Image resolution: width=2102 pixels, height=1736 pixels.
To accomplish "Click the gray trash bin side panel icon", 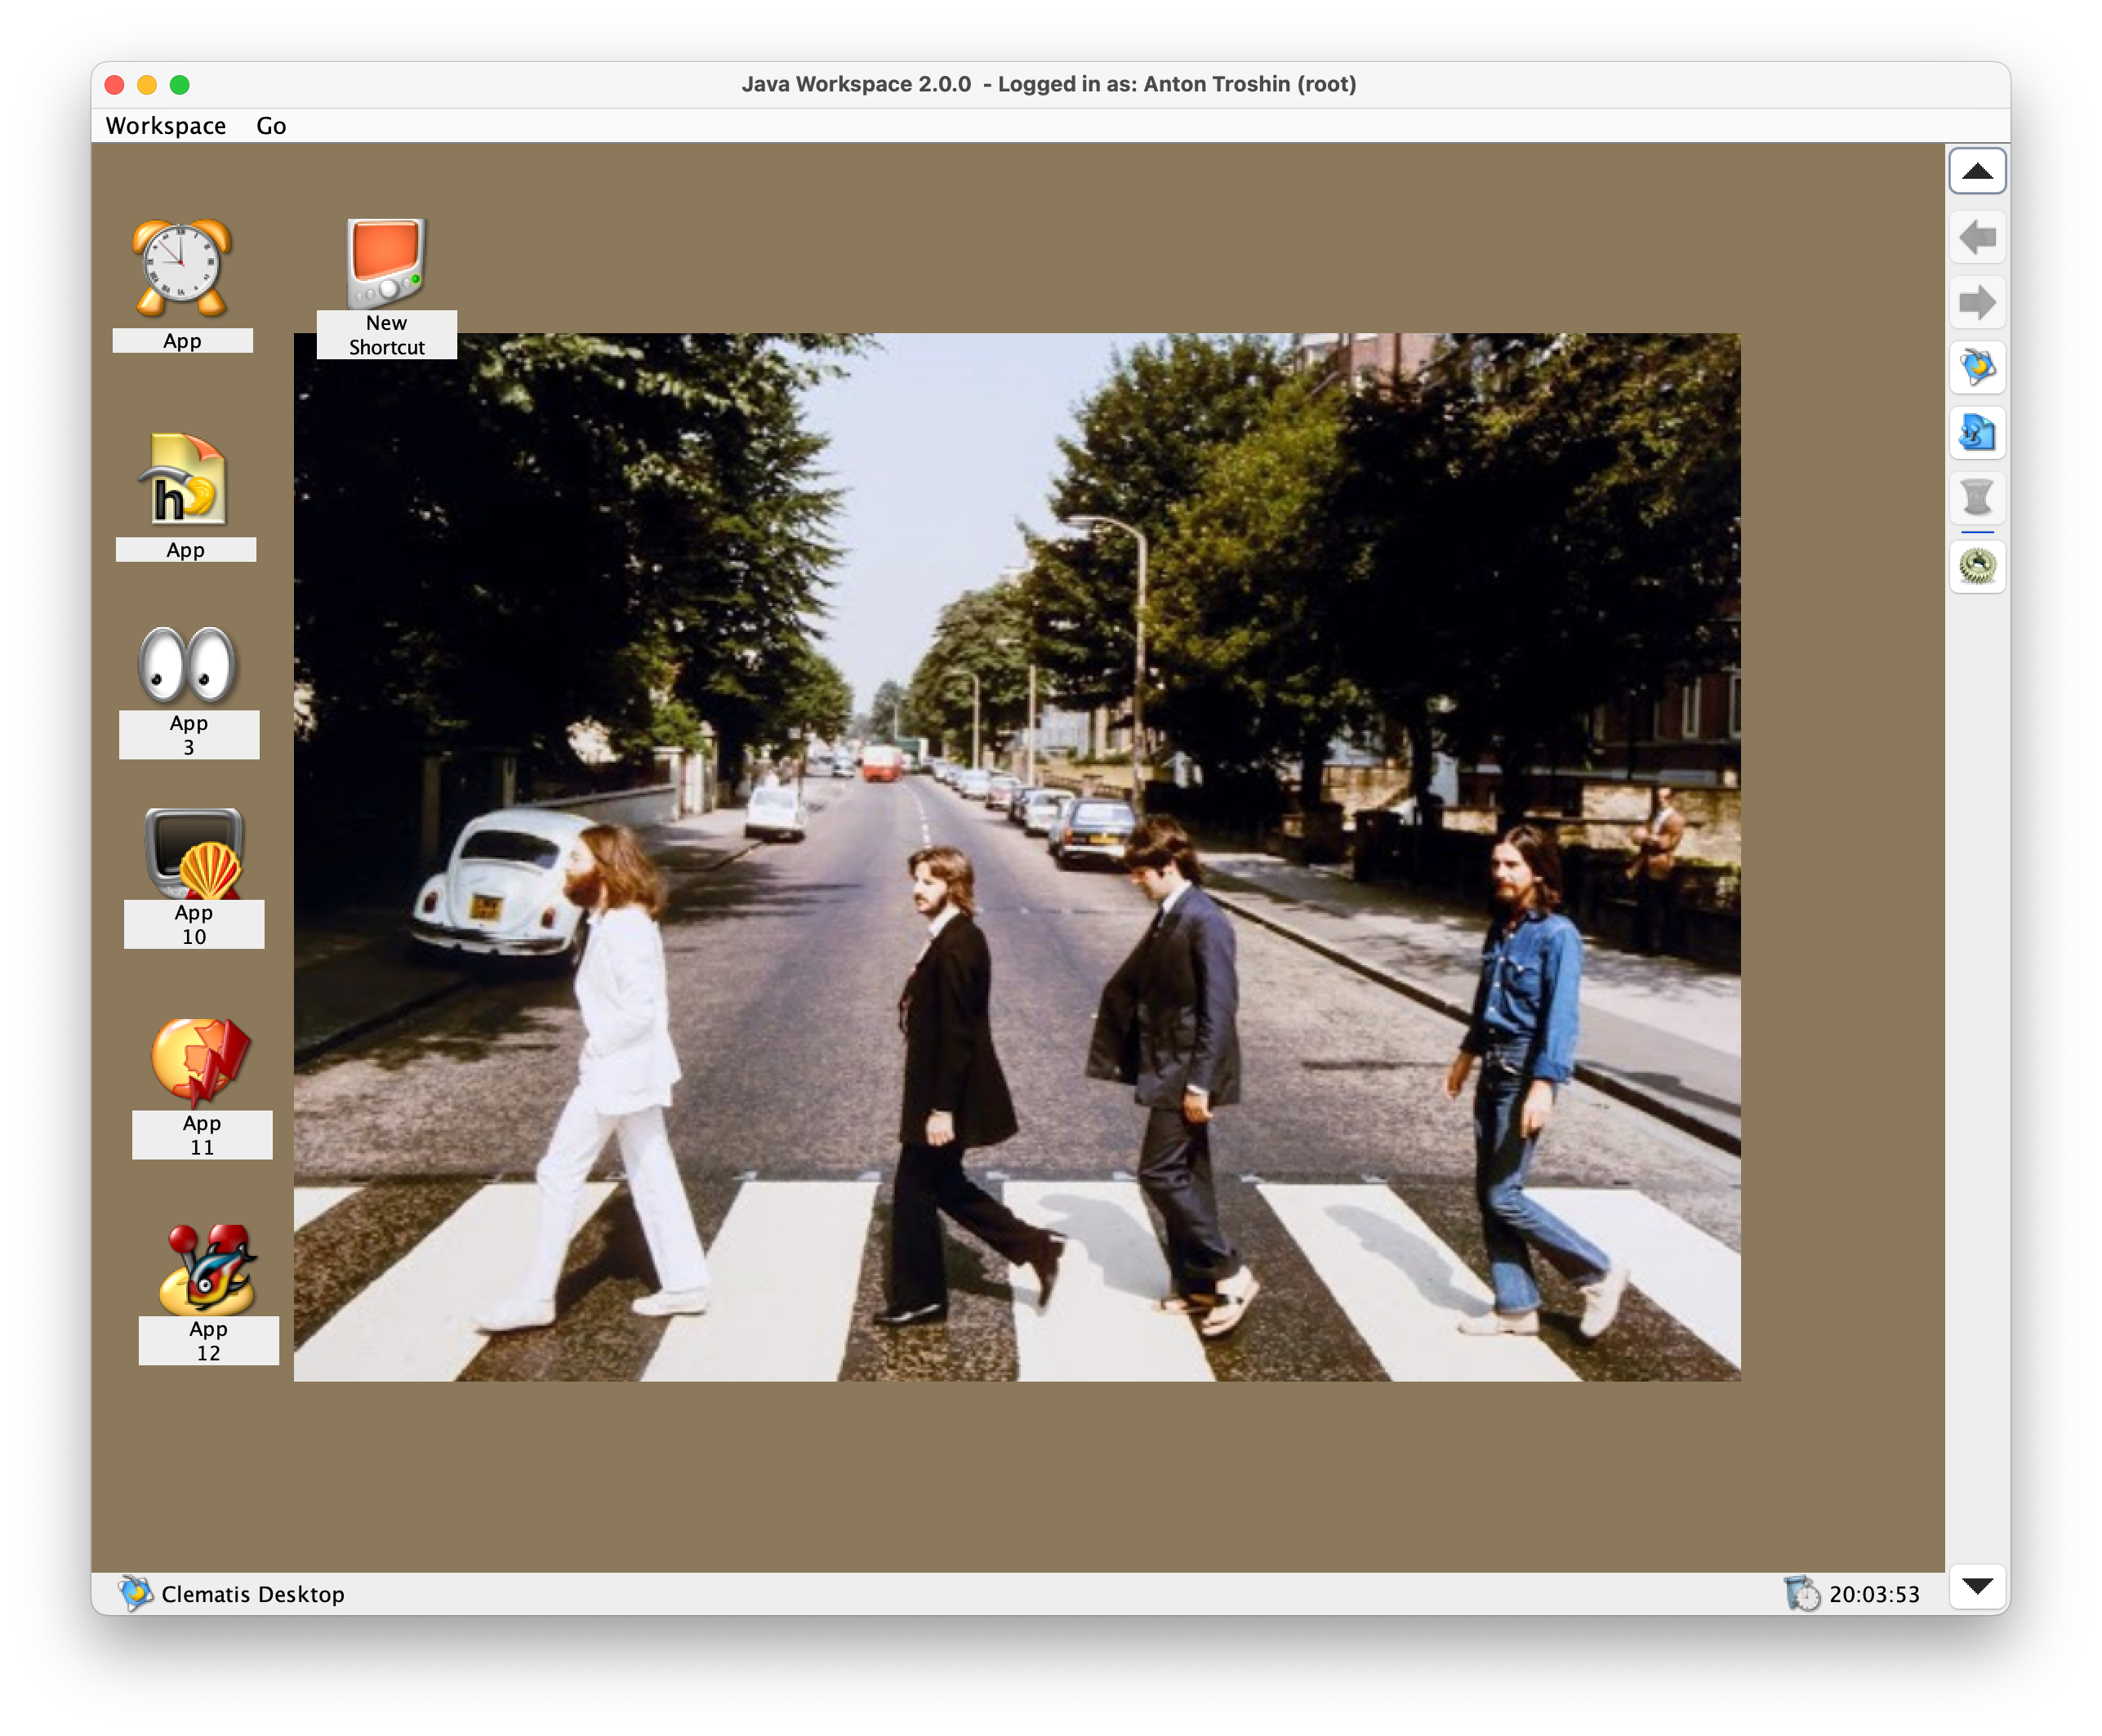I will pyautogui.click(x=1976, y=497).
